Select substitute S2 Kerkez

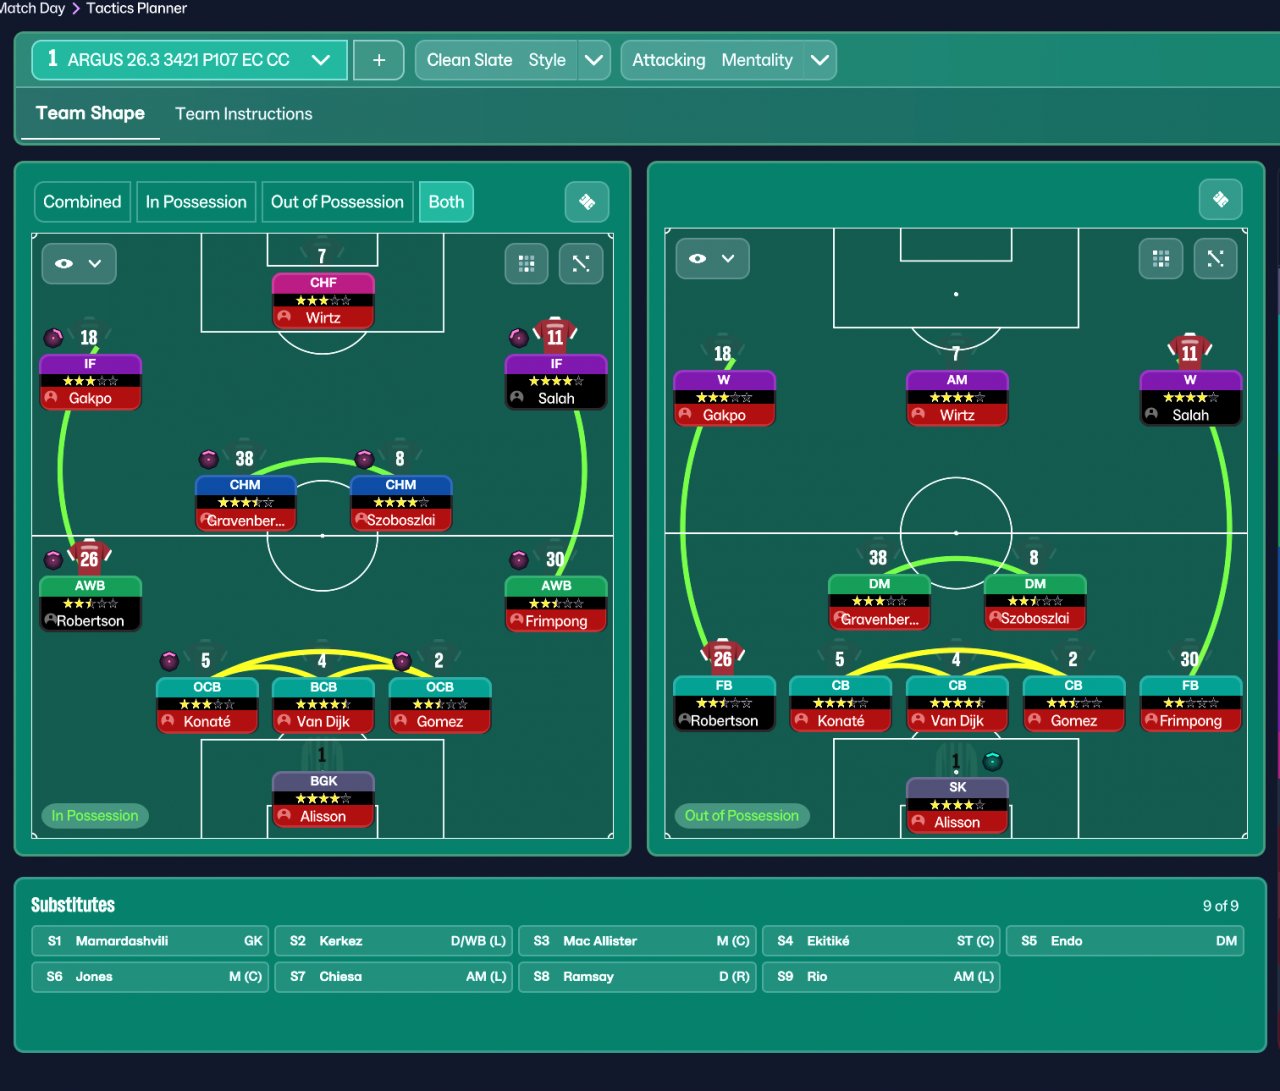tap(394, 941)
